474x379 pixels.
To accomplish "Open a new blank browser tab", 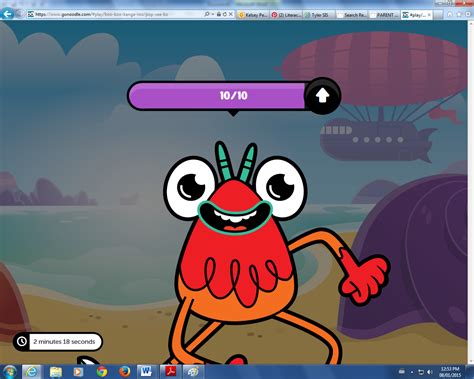I will [x=438, y=15].
